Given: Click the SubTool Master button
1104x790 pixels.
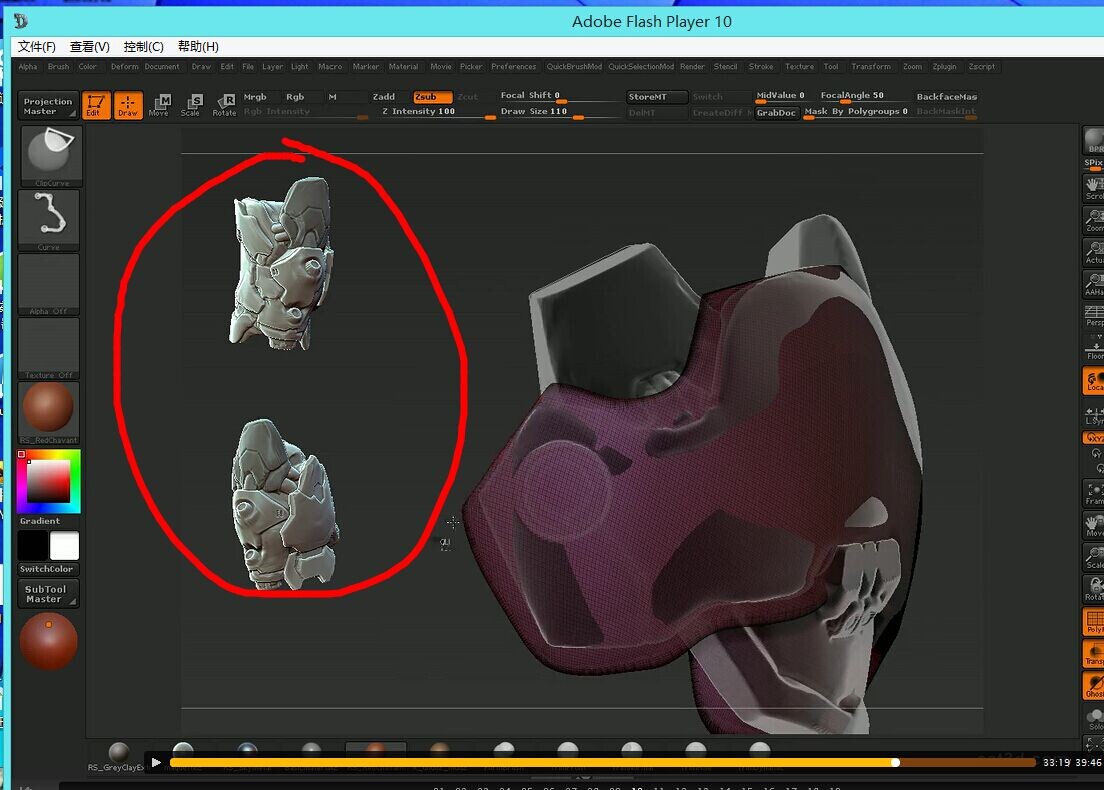Looking at the screenshot, I should [x=48, y=594].
